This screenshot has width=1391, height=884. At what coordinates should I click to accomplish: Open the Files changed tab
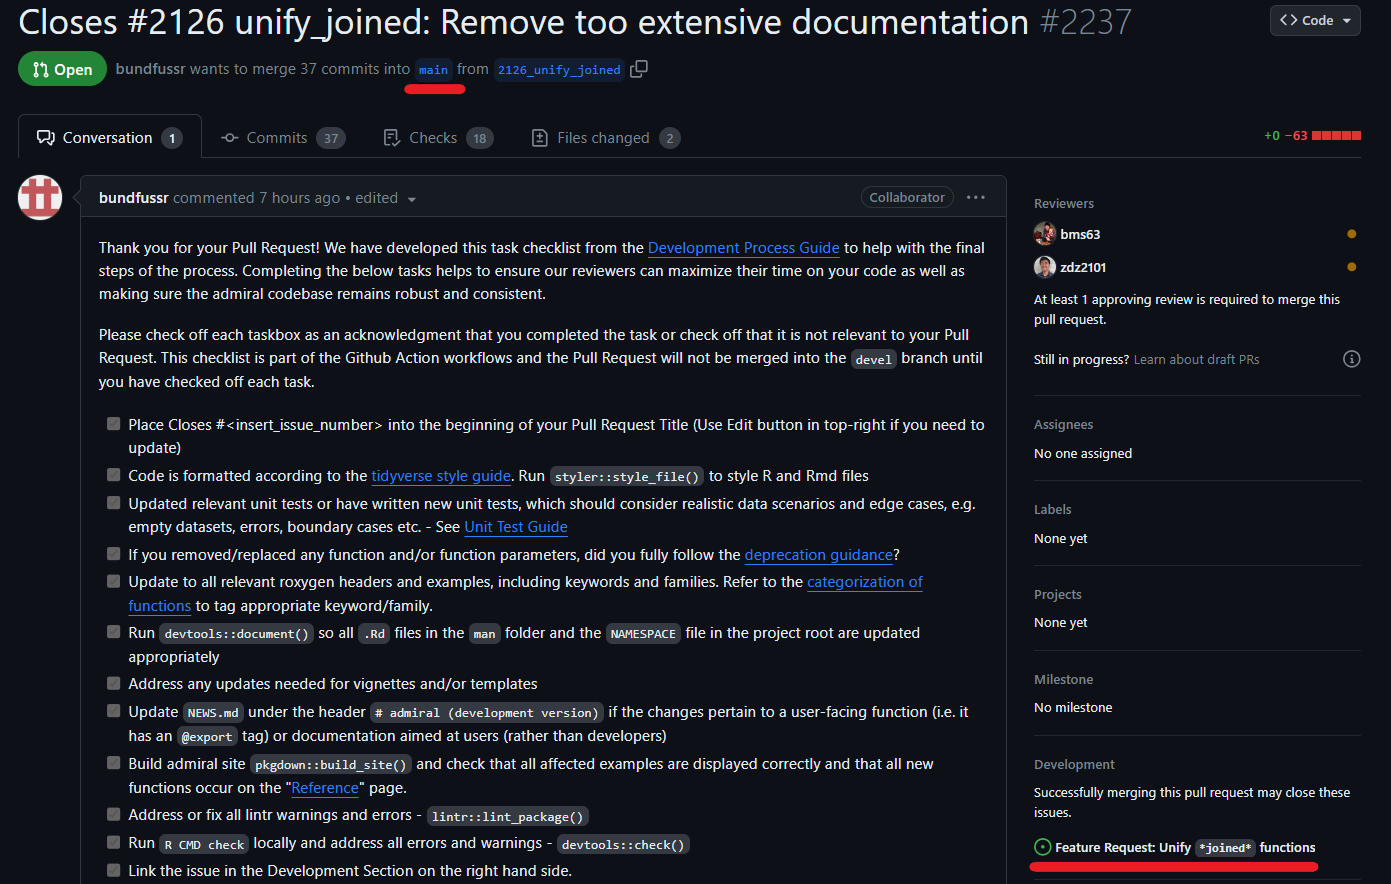point(605,138)
